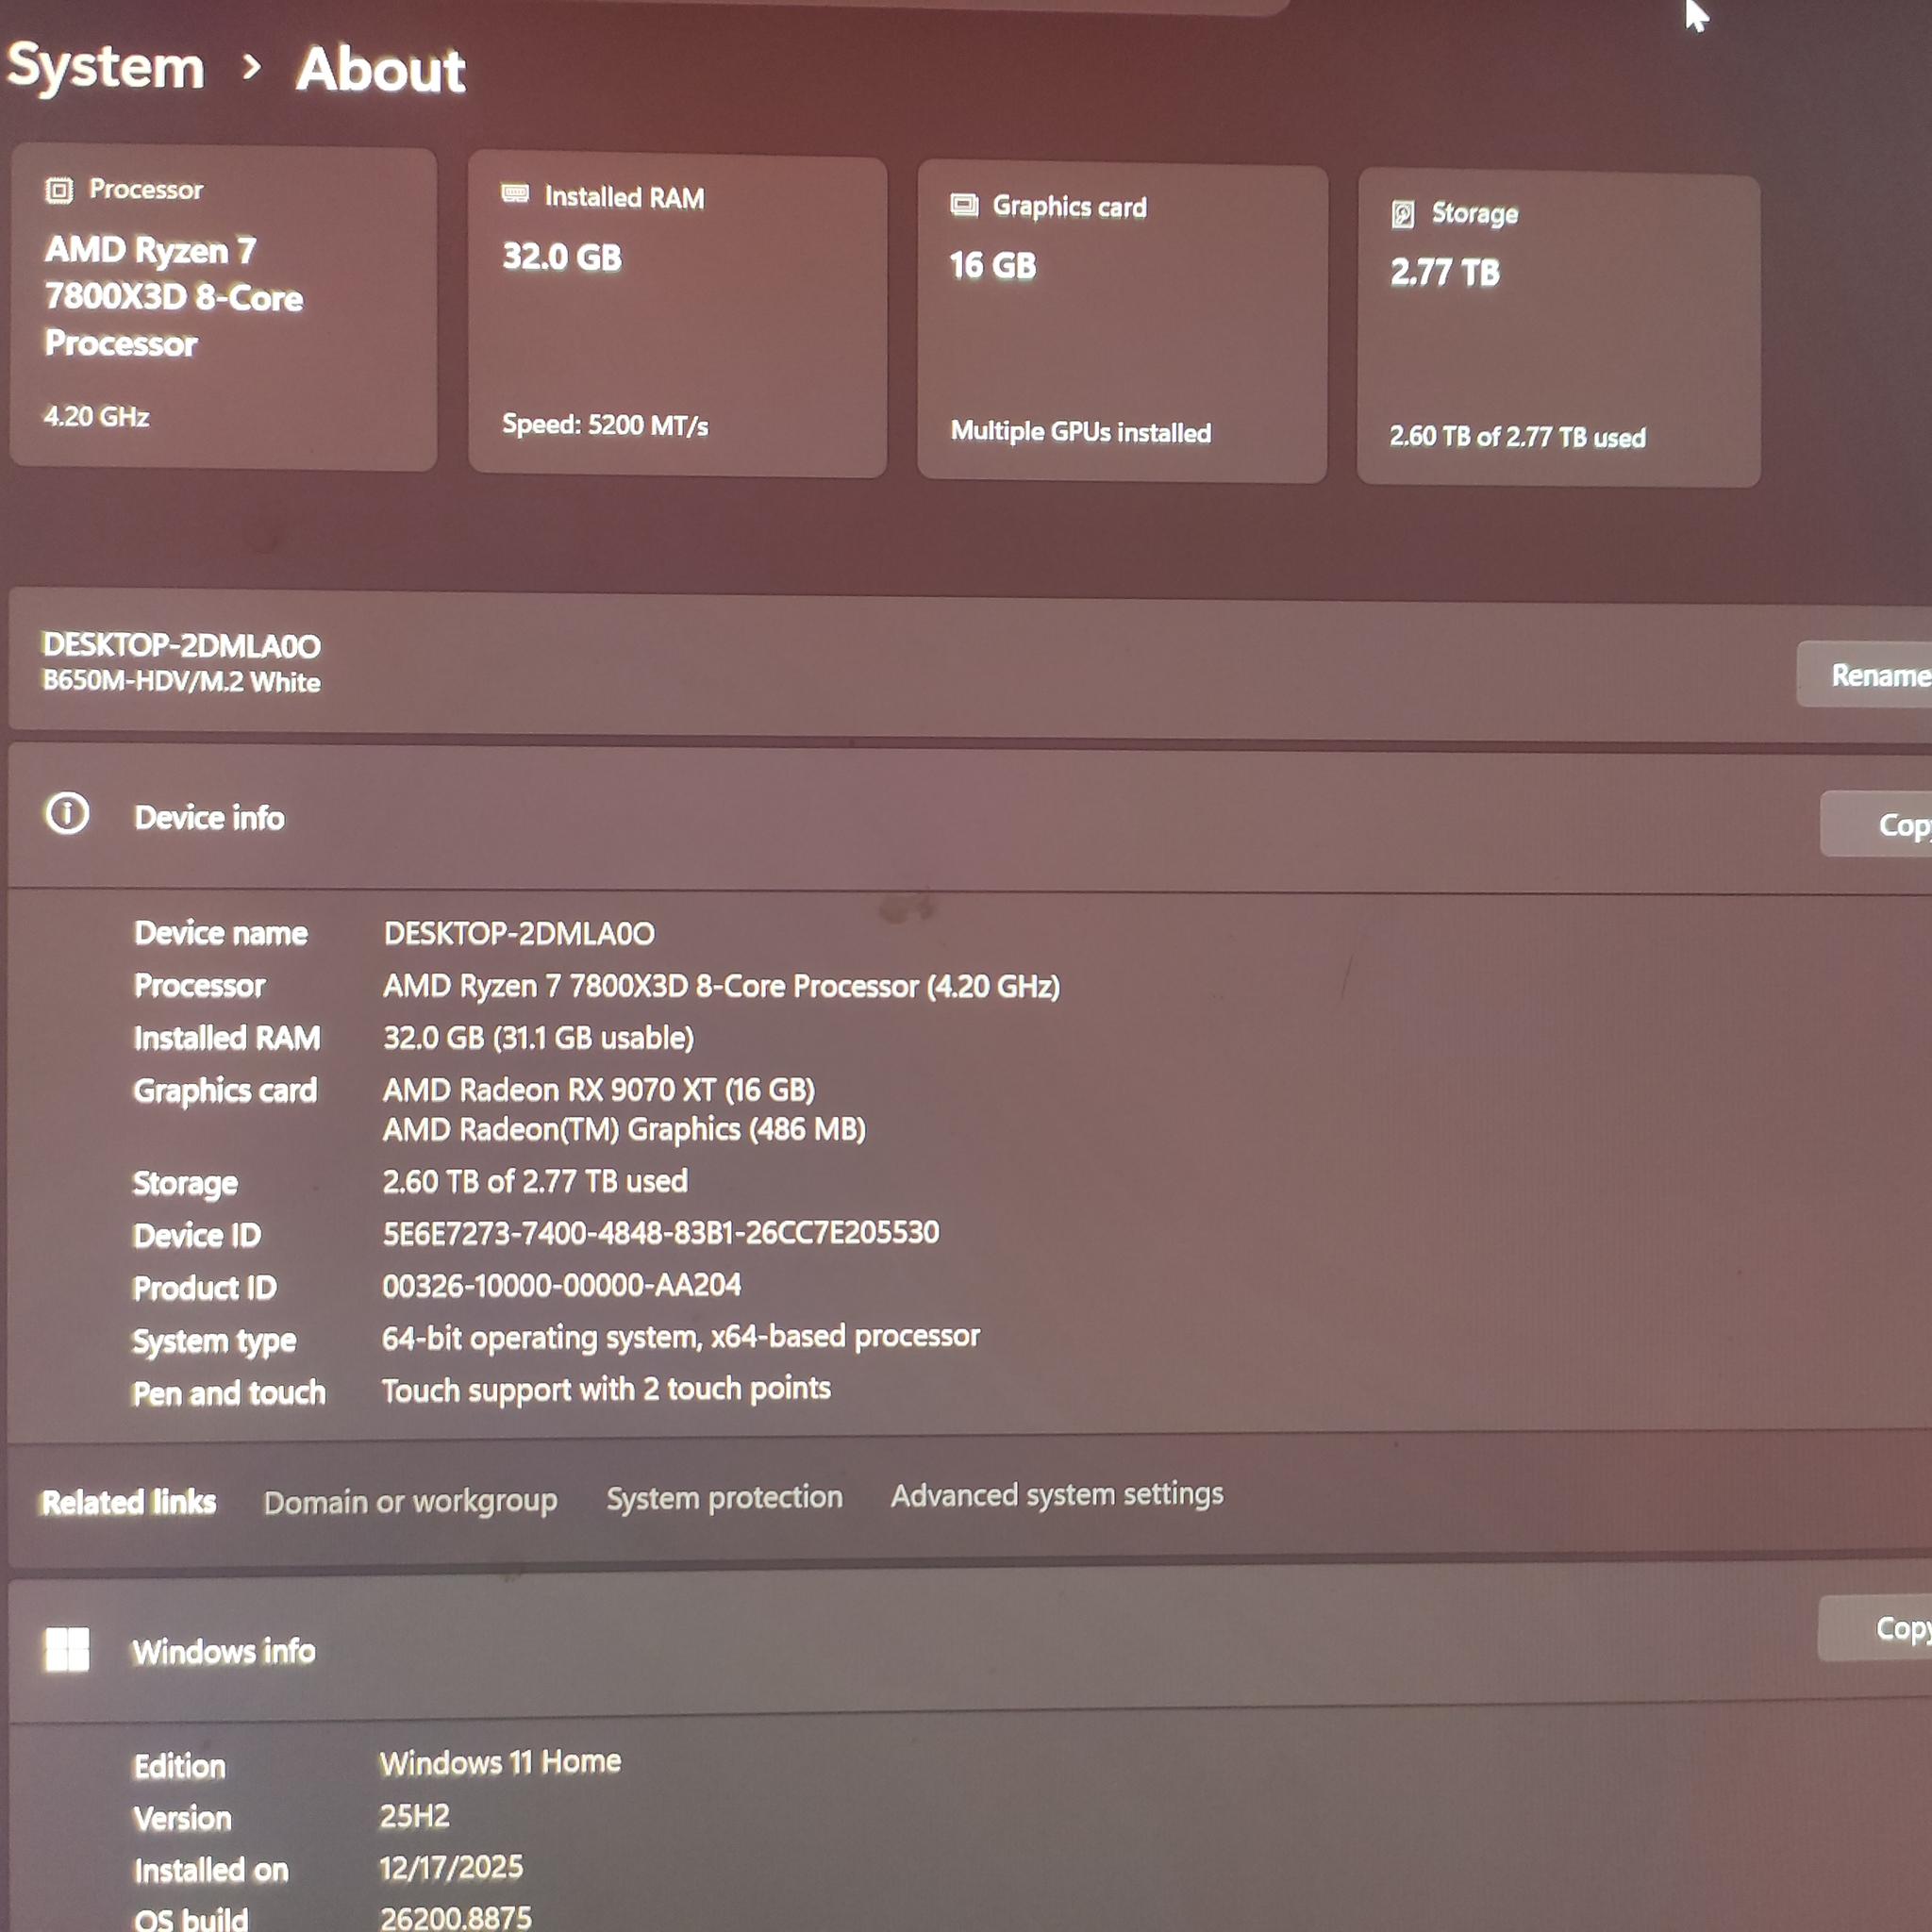Go back to System breadcrumb
This screenshot has width=1932, height=1932.
[x=106, y=67]
